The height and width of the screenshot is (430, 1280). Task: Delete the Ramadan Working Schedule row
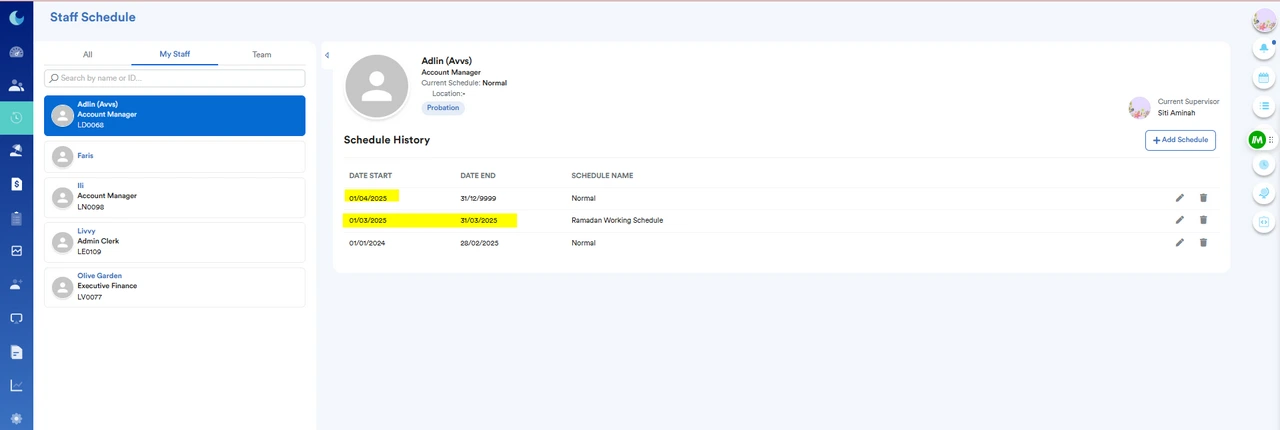1203,220
